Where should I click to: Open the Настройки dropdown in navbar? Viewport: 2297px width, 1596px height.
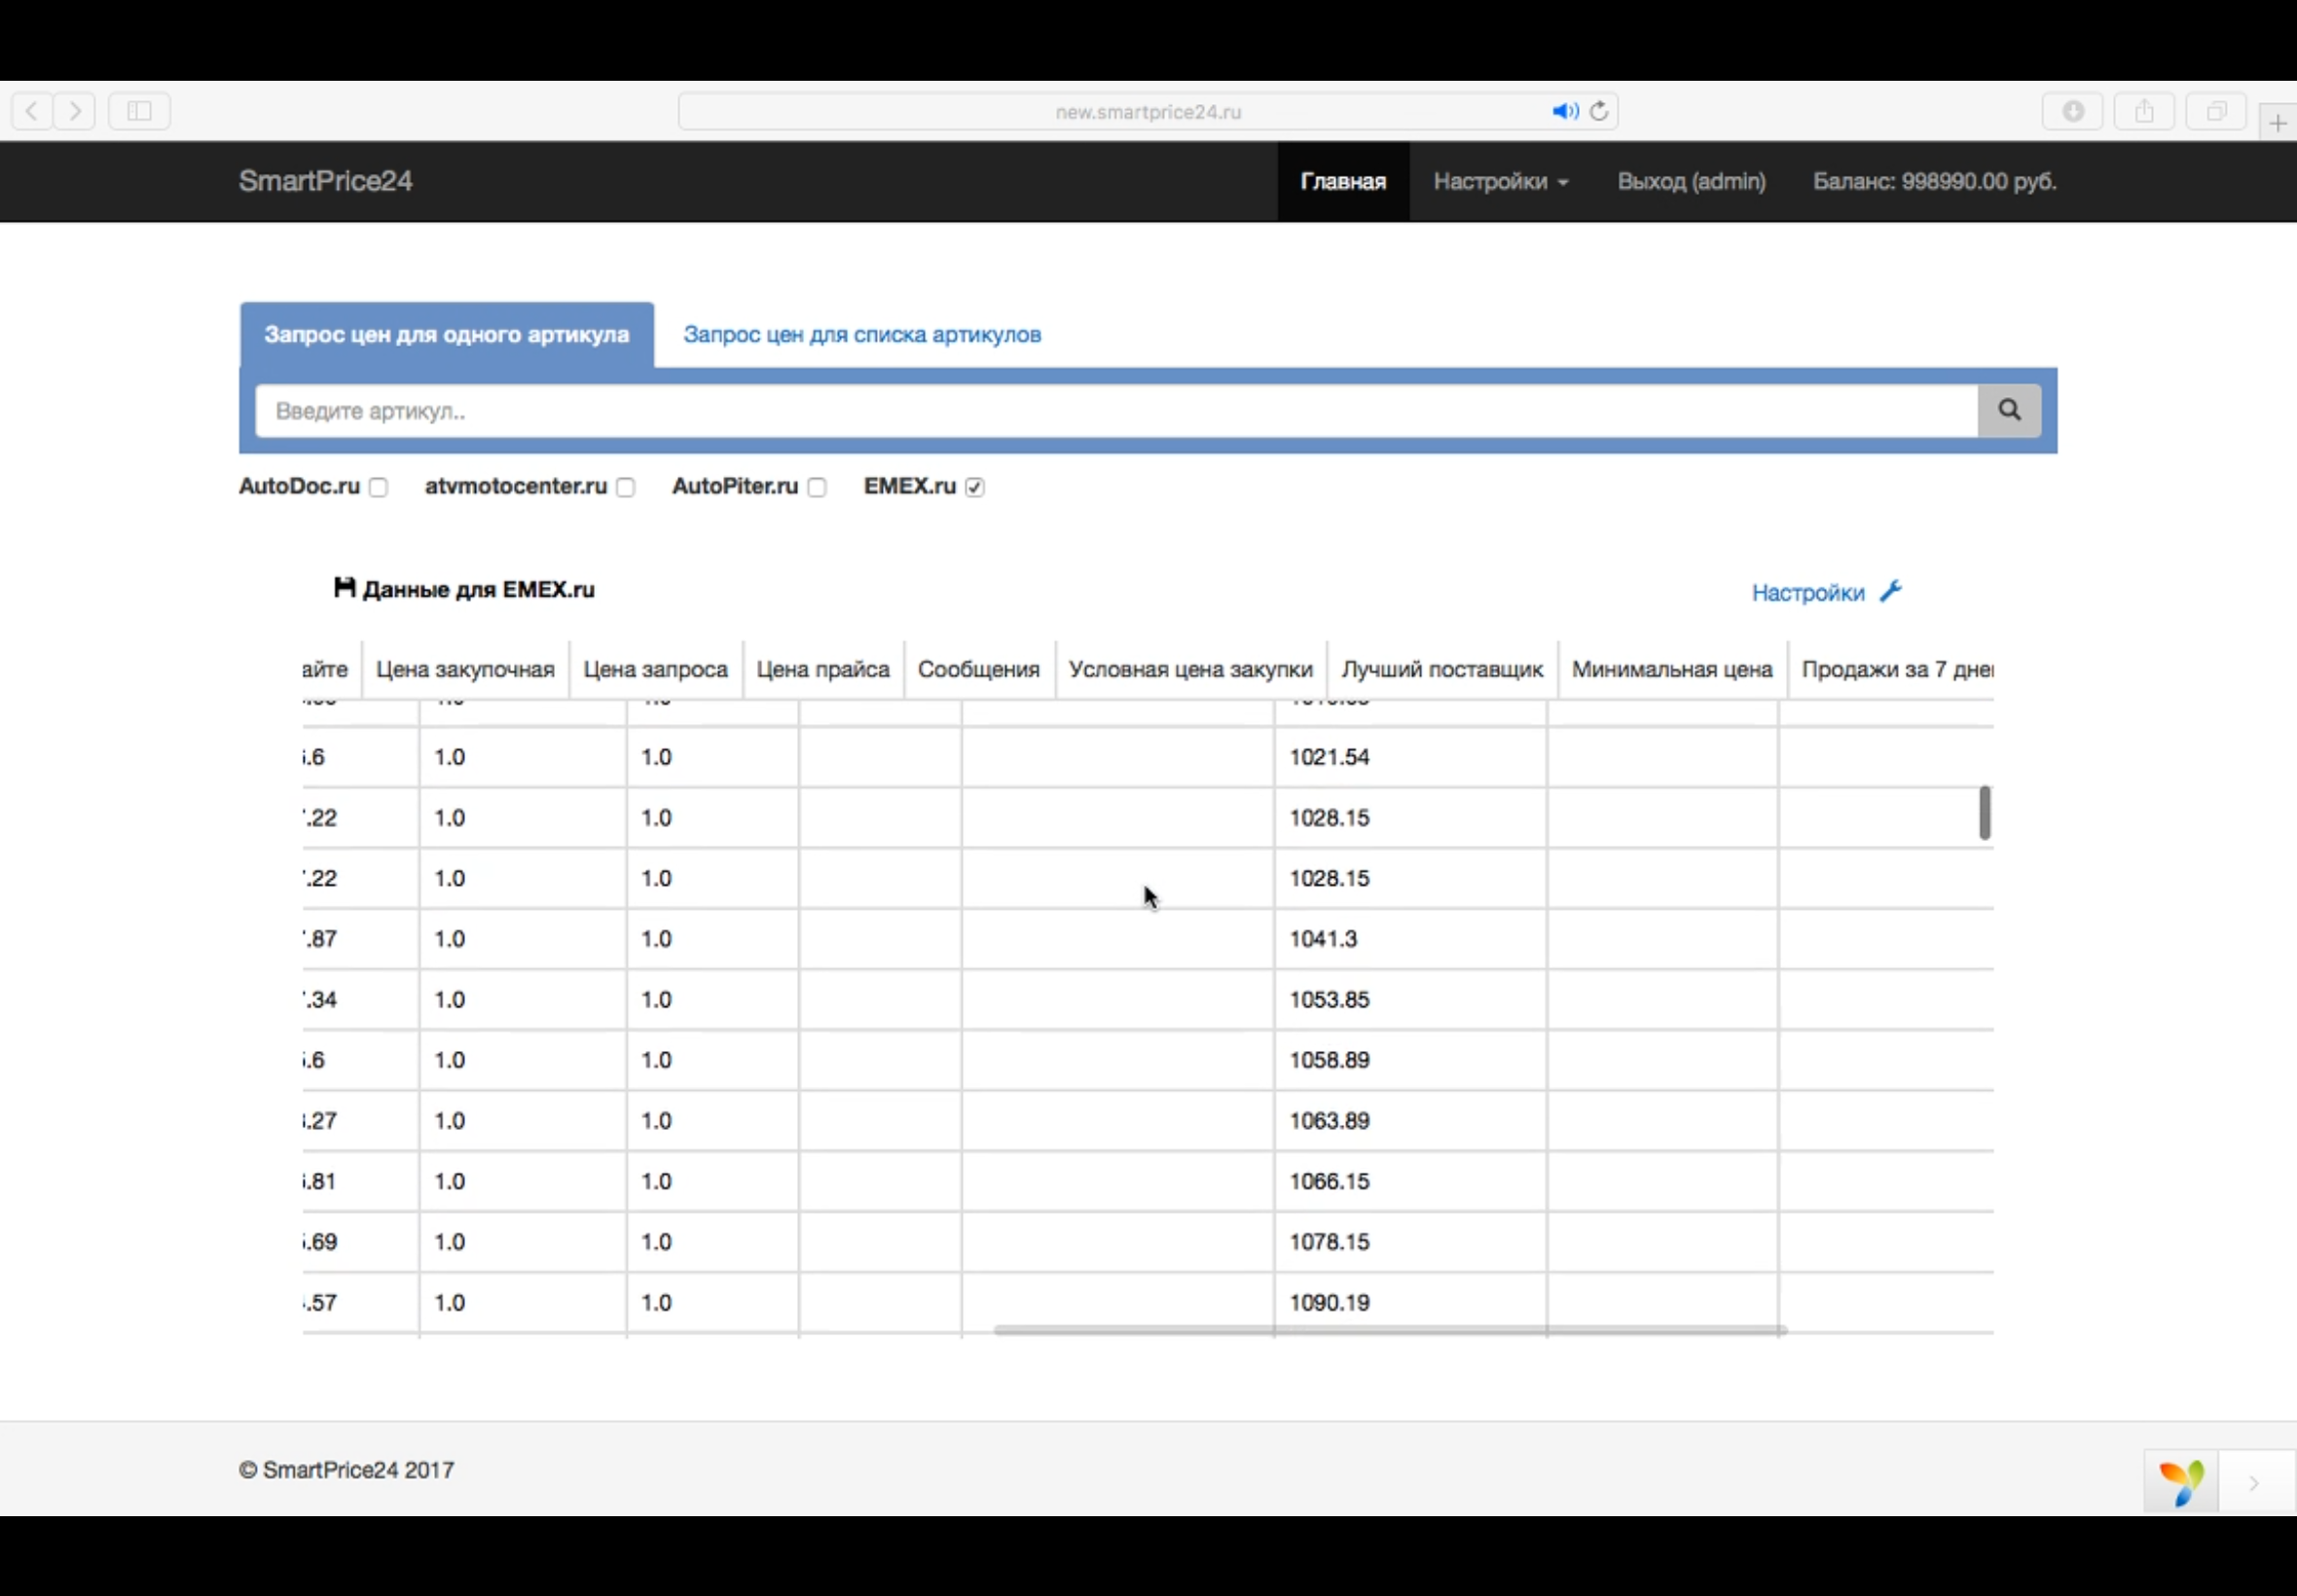point(1500,181)
